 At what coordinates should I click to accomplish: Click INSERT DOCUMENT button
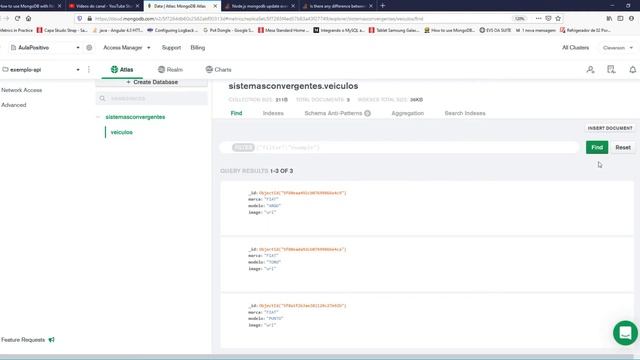point(610,128)
